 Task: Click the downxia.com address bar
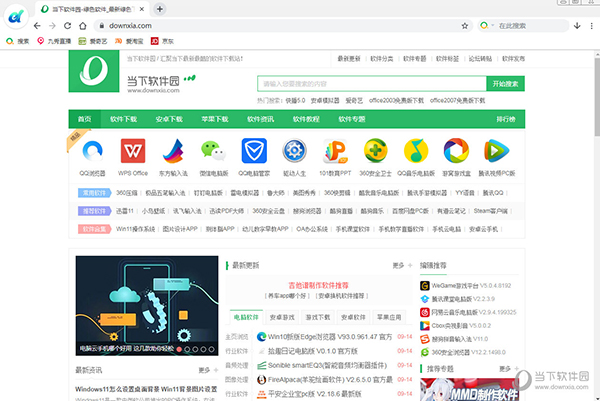point(281,26)
